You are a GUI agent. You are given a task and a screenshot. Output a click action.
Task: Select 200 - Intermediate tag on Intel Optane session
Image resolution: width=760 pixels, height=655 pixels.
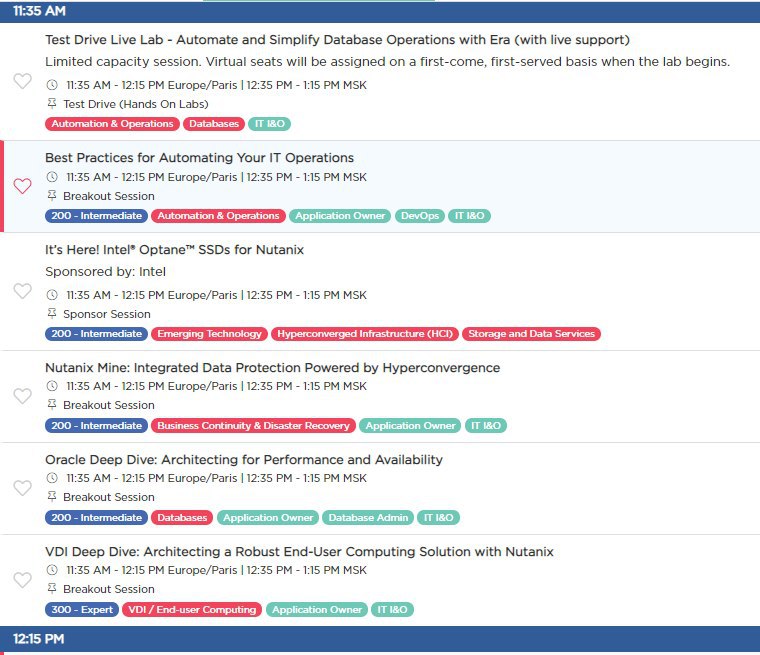(x=96, y=334)
